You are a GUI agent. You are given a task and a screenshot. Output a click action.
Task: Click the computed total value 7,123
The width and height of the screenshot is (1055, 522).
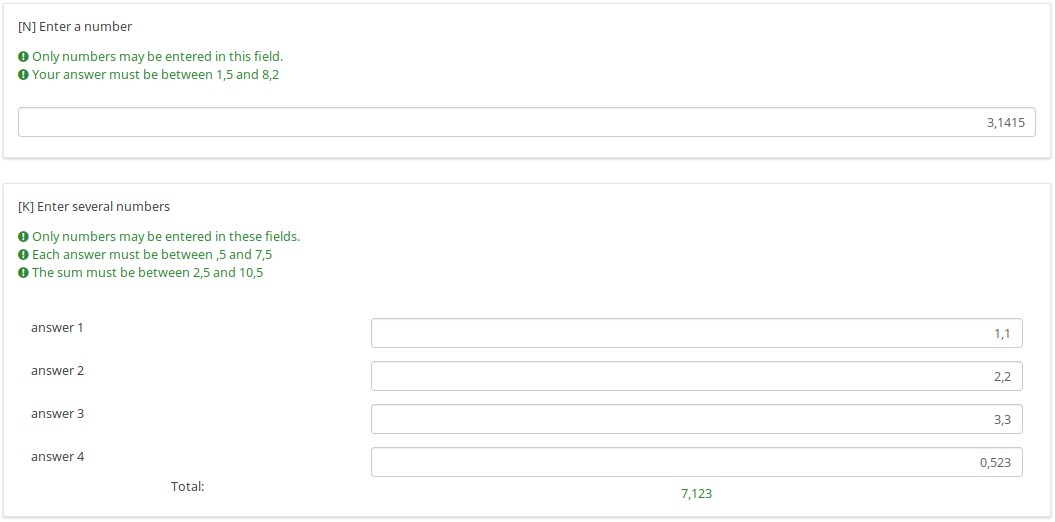(x=696, y=494)
